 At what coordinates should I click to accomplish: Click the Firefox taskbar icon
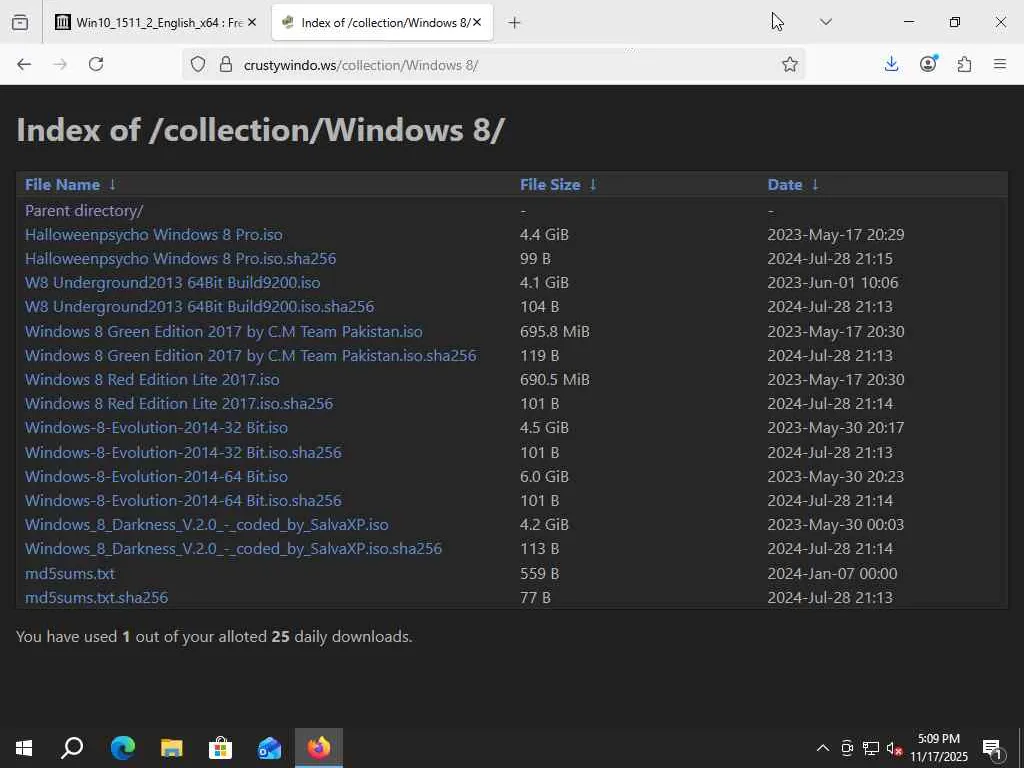point(319,747)
